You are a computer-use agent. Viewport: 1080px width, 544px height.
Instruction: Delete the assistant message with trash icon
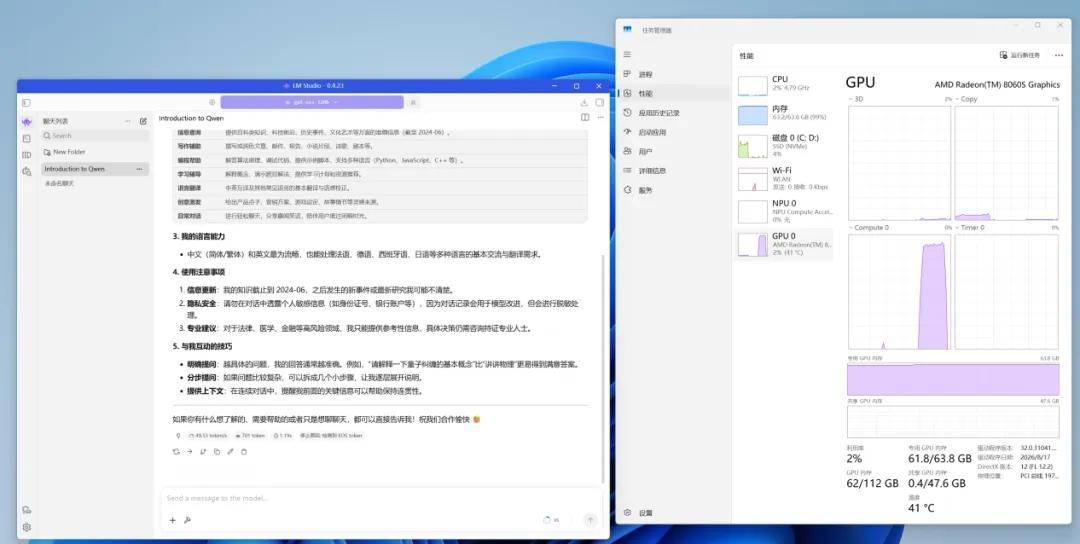coord(244,452)
